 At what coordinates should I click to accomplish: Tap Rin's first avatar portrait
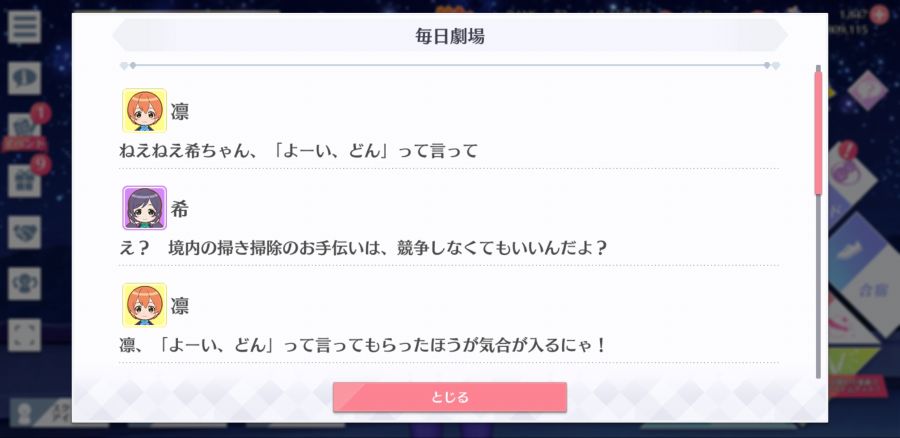coord(145,110)
